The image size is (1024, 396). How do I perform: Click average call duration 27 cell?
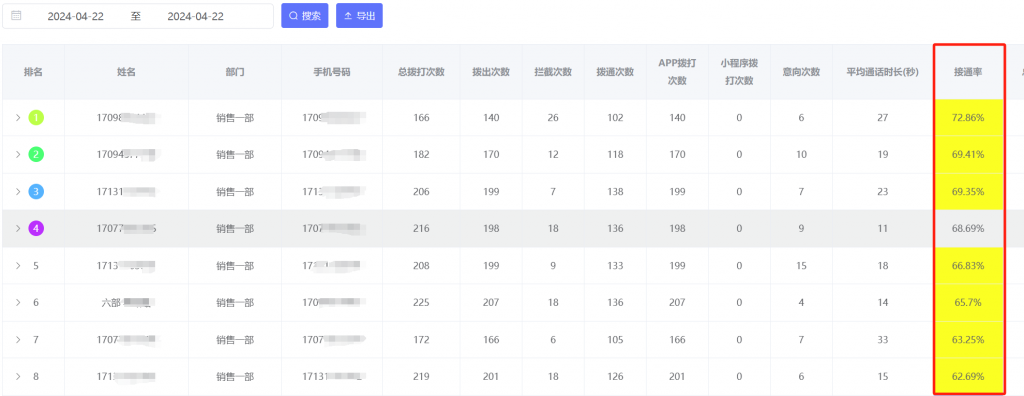pos(883,118)
